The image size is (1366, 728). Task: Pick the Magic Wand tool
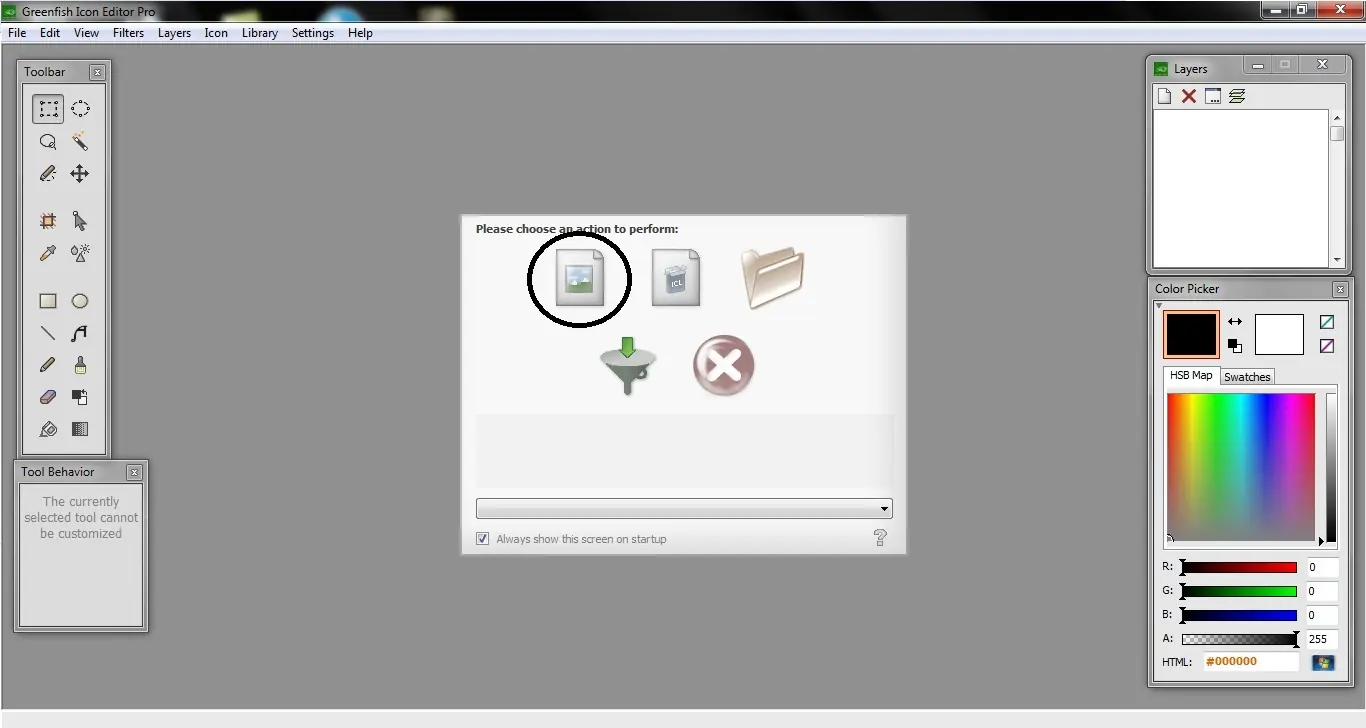80,142
